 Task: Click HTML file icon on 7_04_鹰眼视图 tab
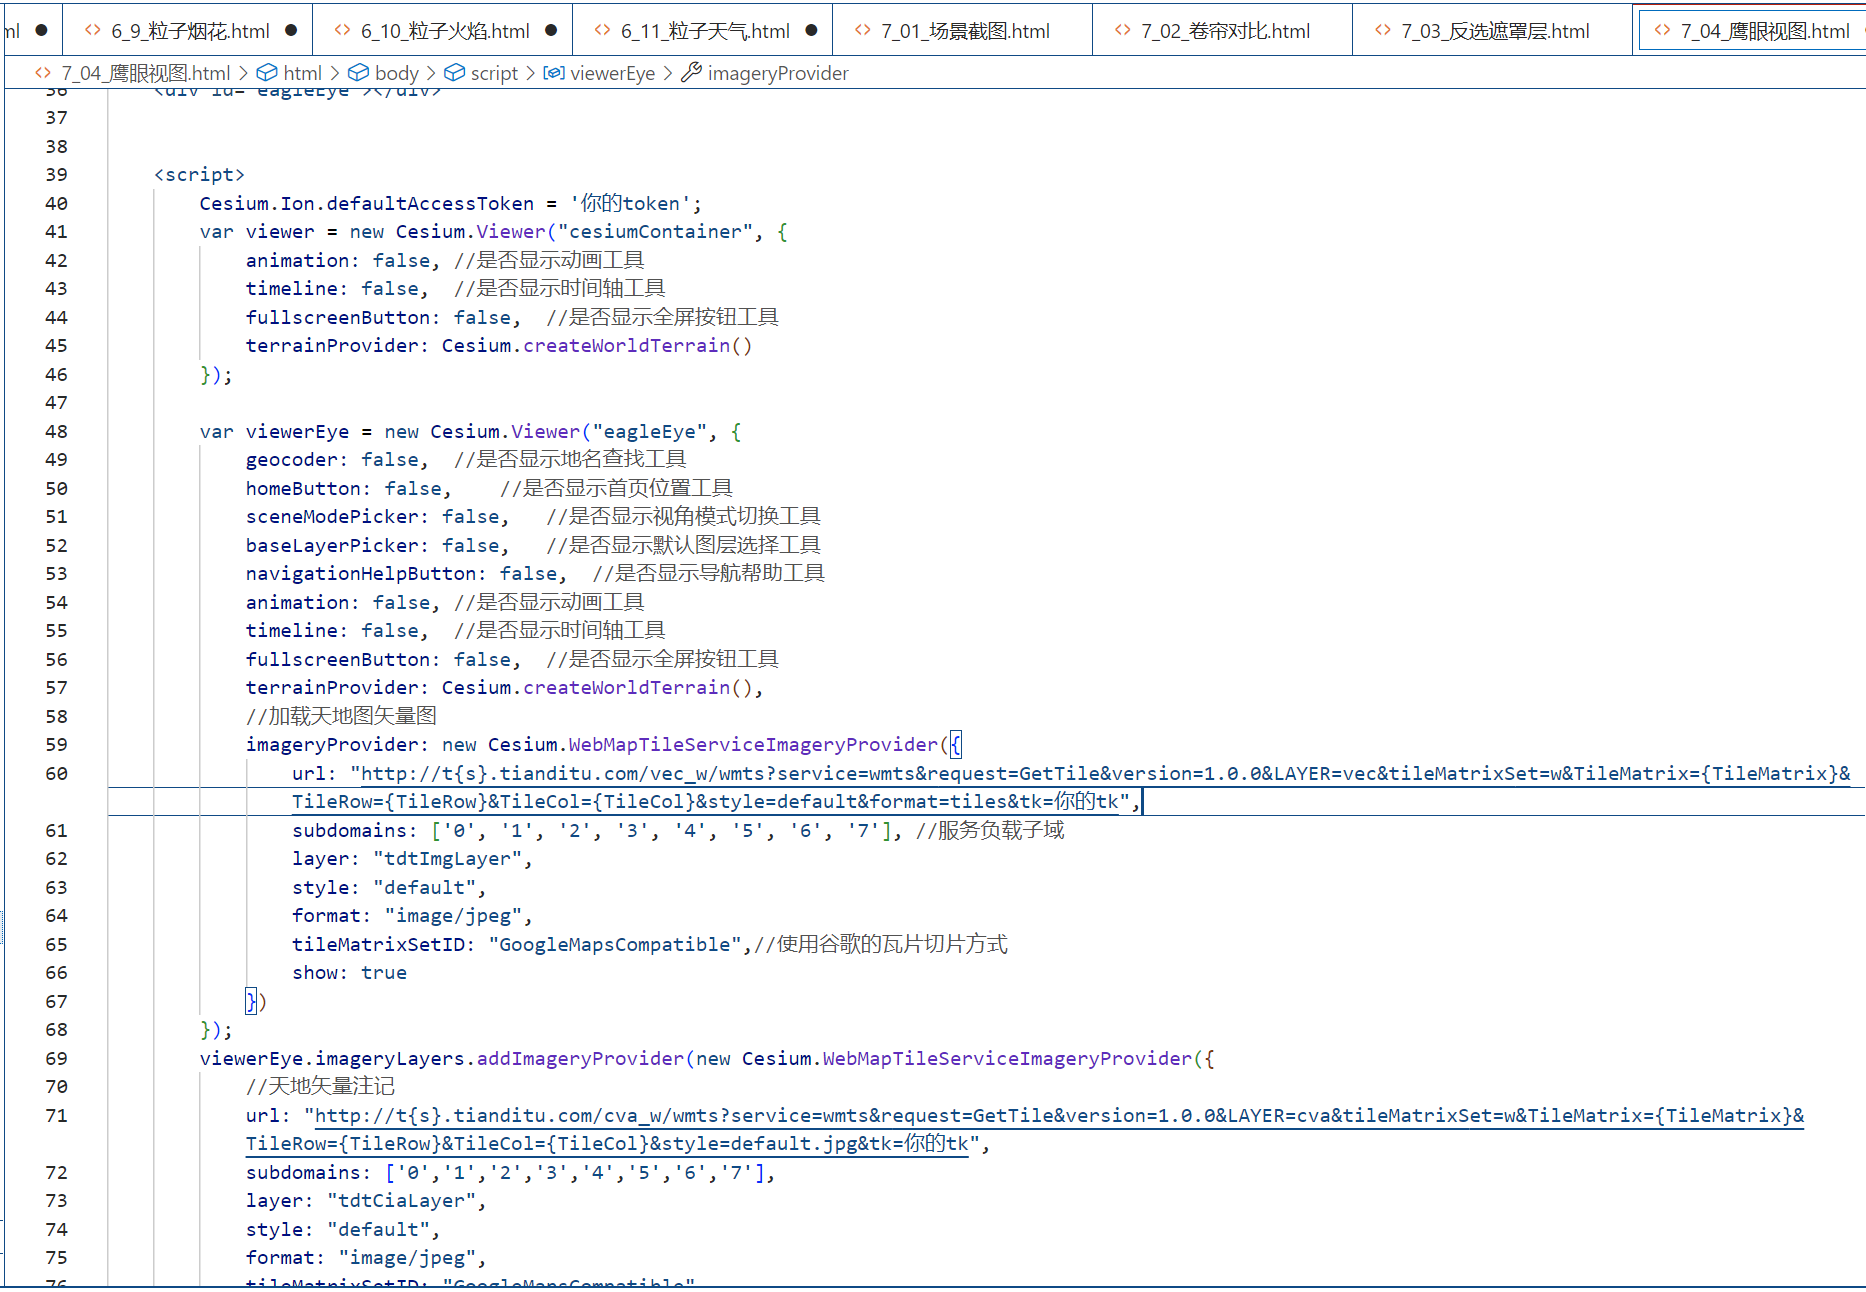[1662, 30]
